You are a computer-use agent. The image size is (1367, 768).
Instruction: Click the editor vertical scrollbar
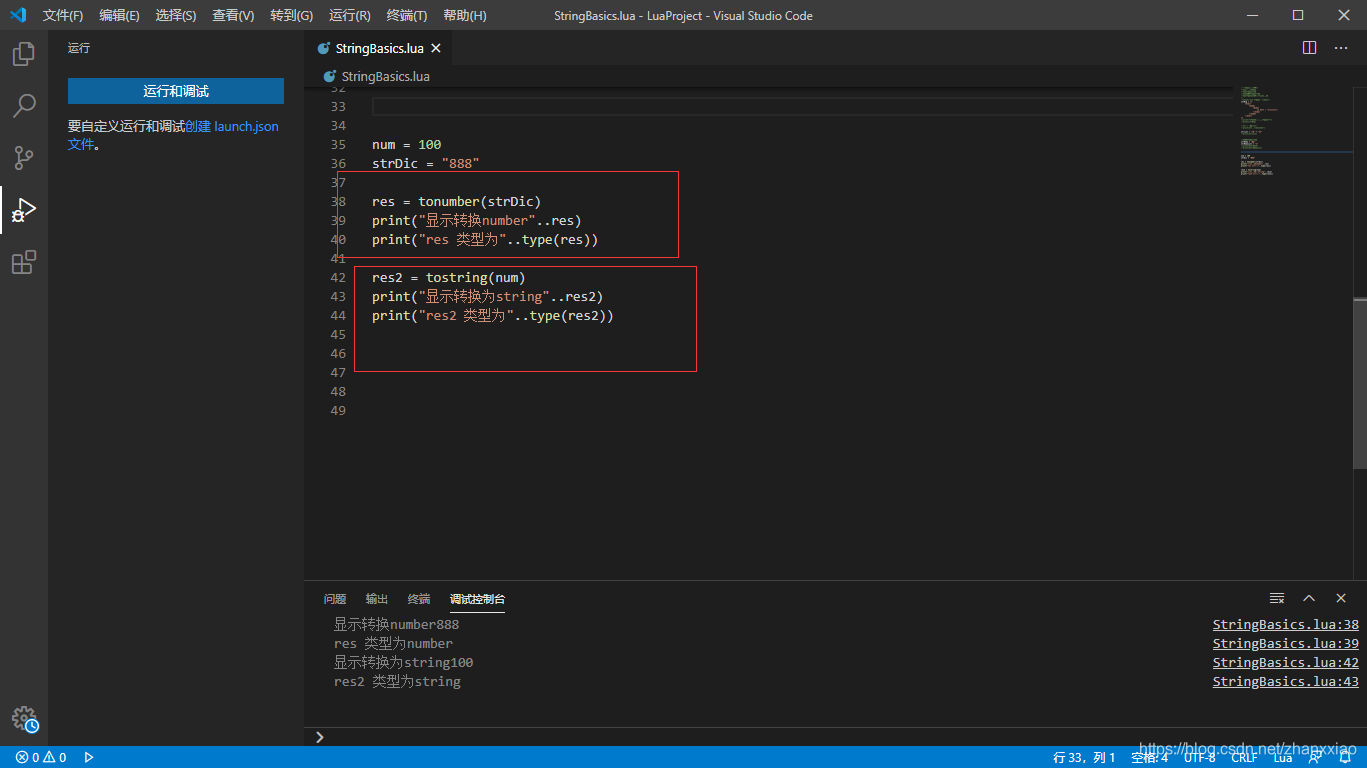[x=1360, y=383]
